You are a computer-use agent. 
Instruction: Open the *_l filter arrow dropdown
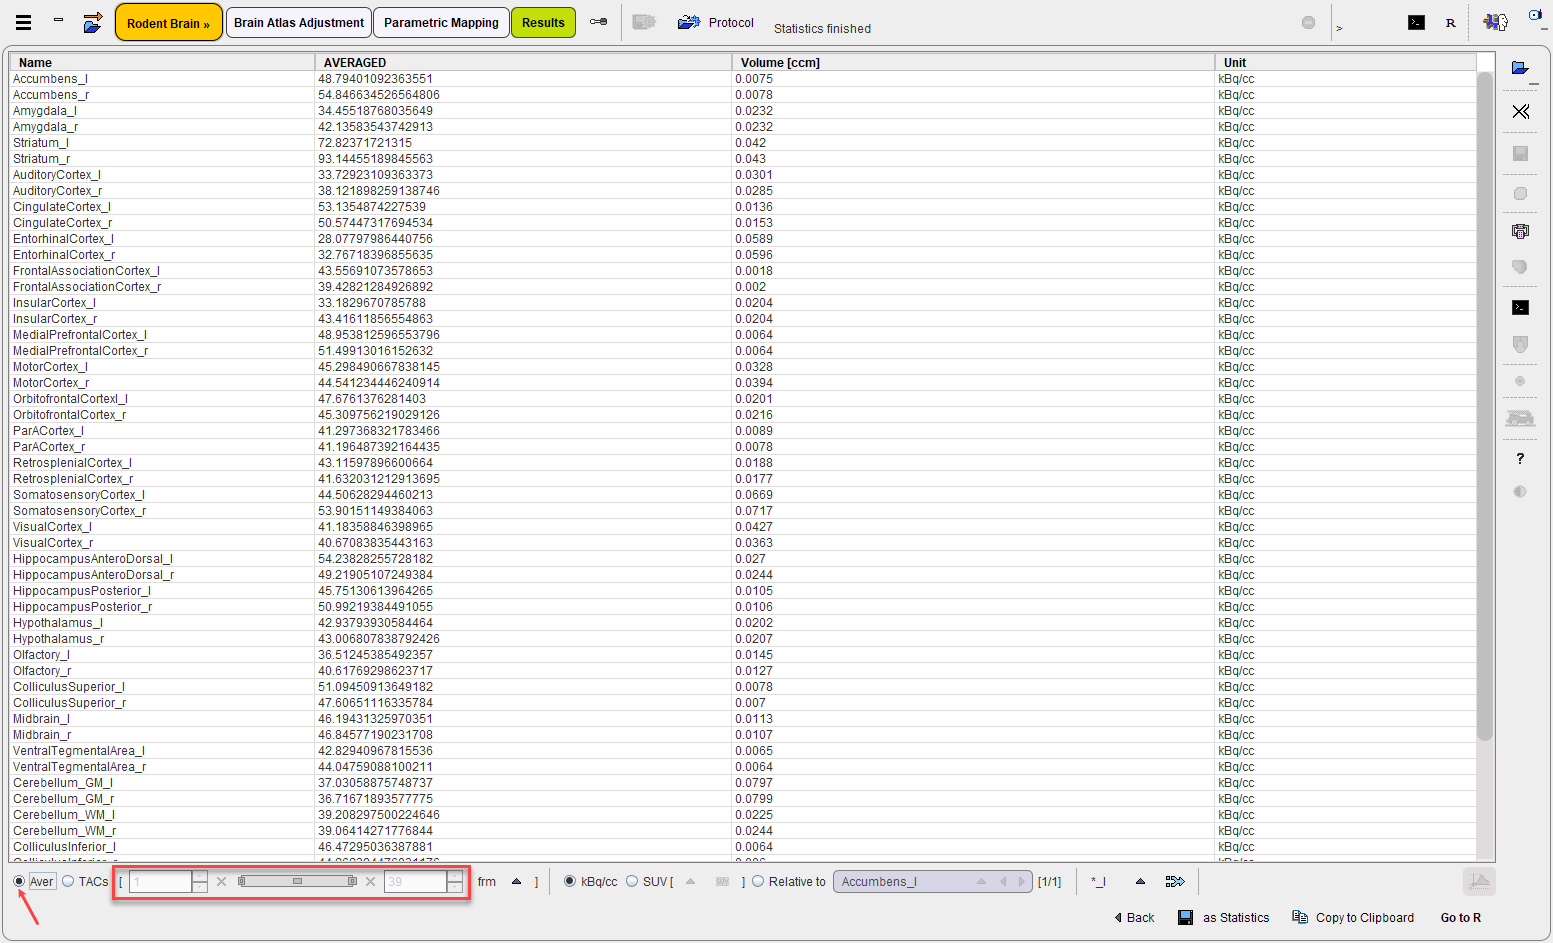[1140, 881]
